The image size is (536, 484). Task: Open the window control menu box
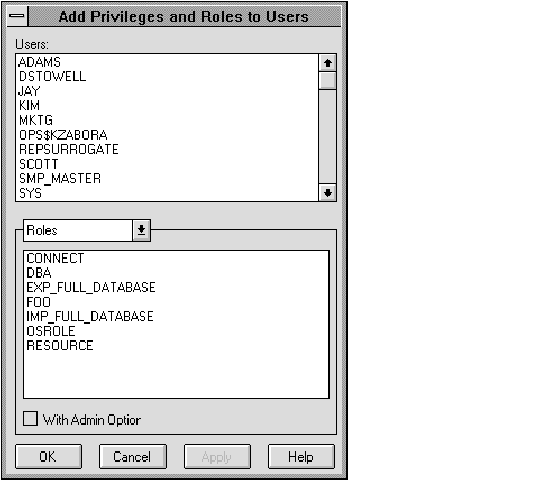(17, 16)
